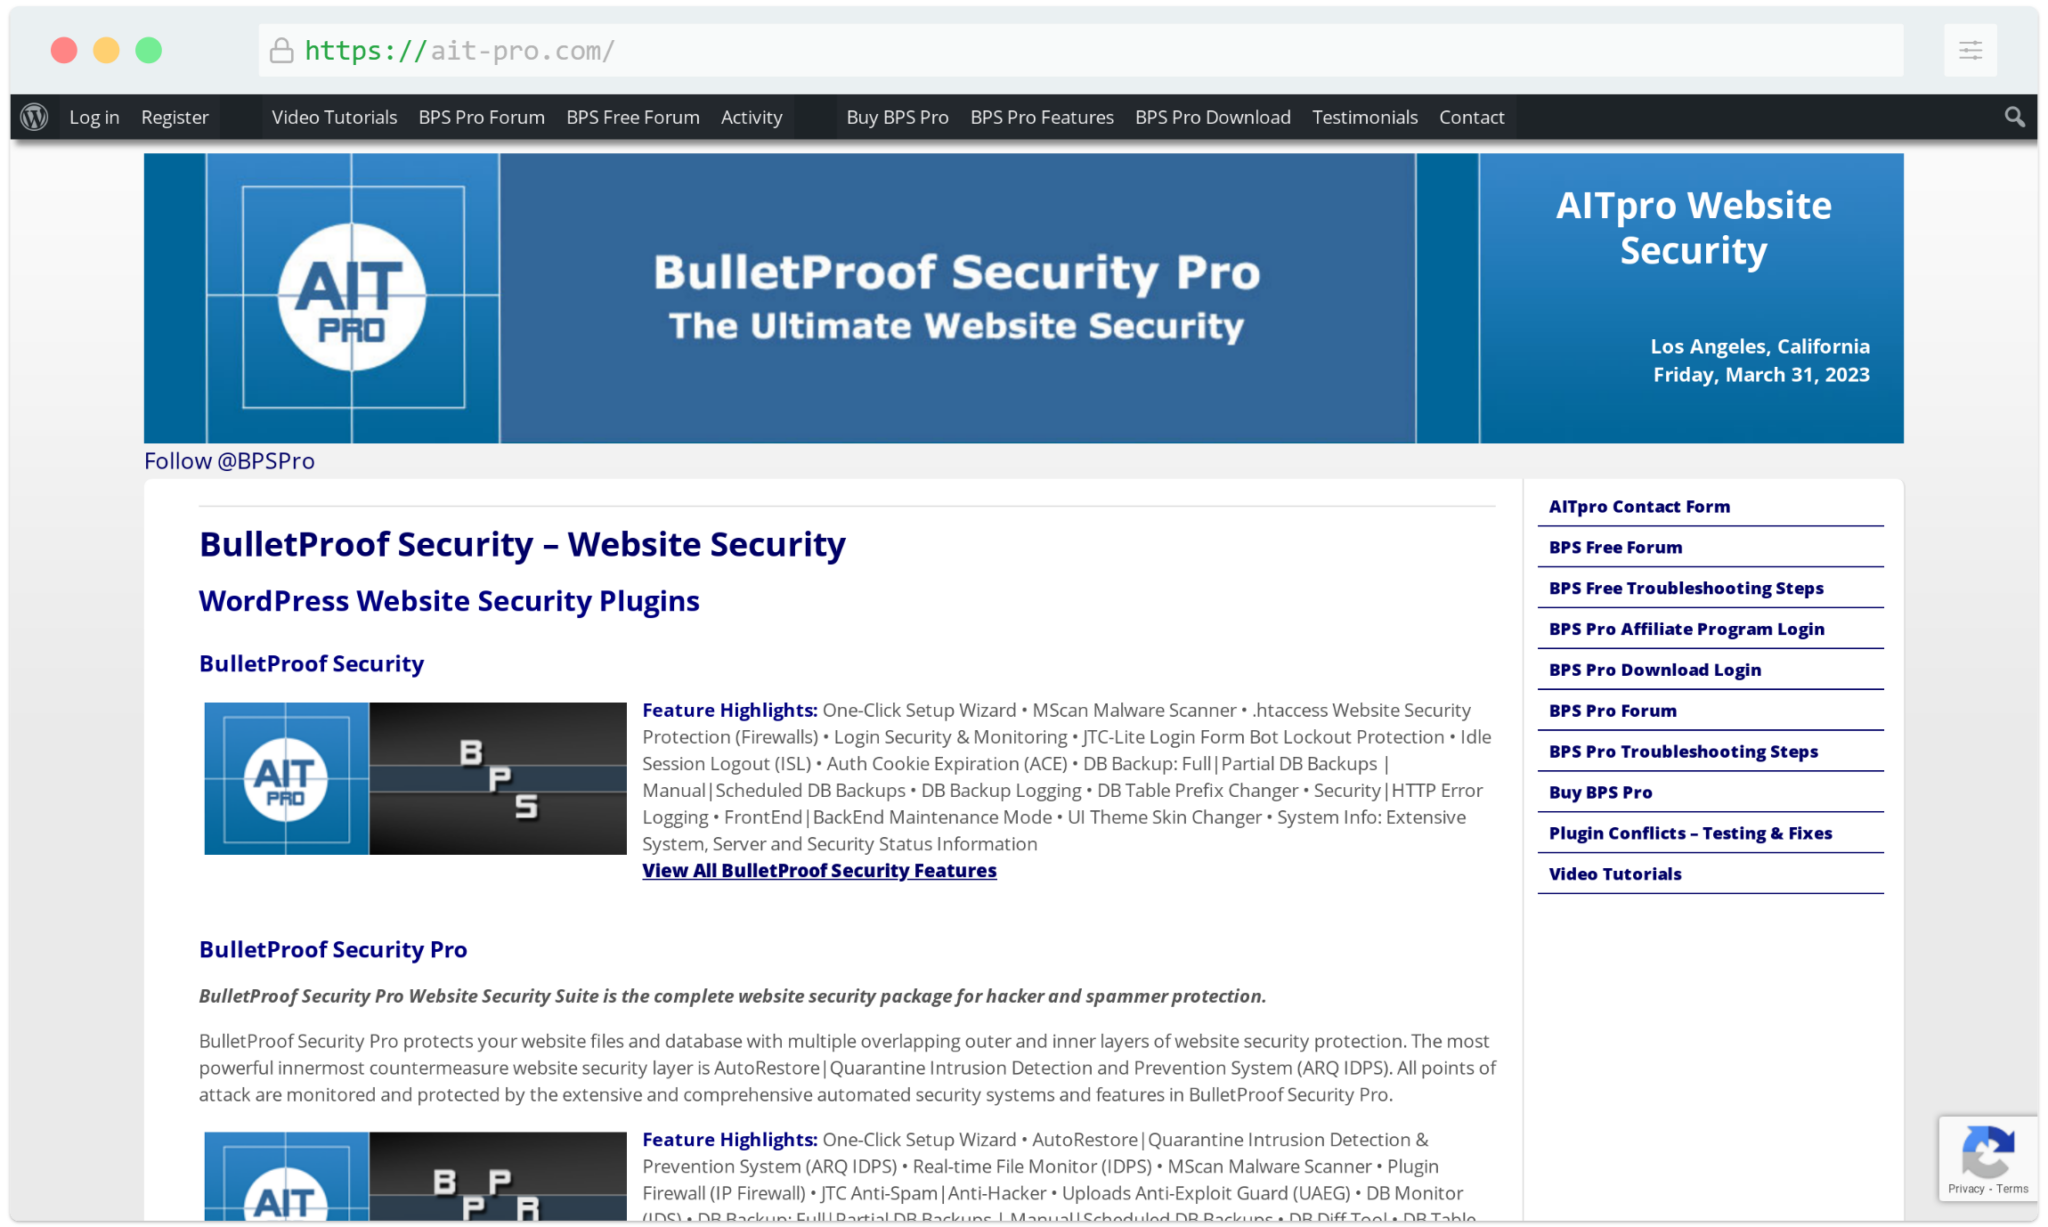Open BPS Free Forum in top menu
Image resolution: width=2048 pixels, height=1227 pixels.
point(633,117)
